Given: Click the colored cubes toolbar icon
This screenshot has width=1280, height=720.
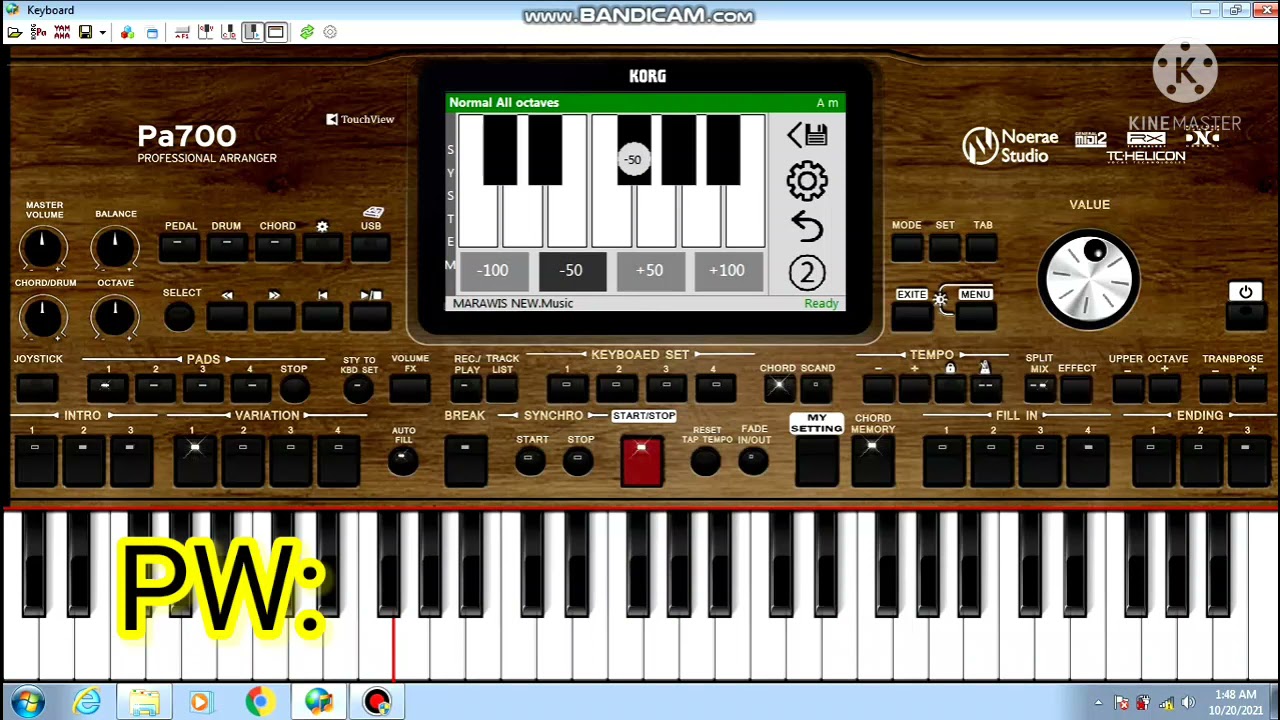Looking at the screenshot, I should (x=127, y=33).
